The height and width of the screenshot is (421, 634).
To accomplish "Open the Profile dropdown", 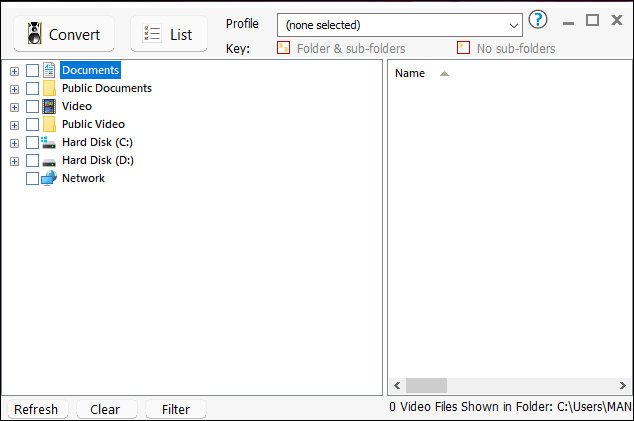I will click(399, 25).
